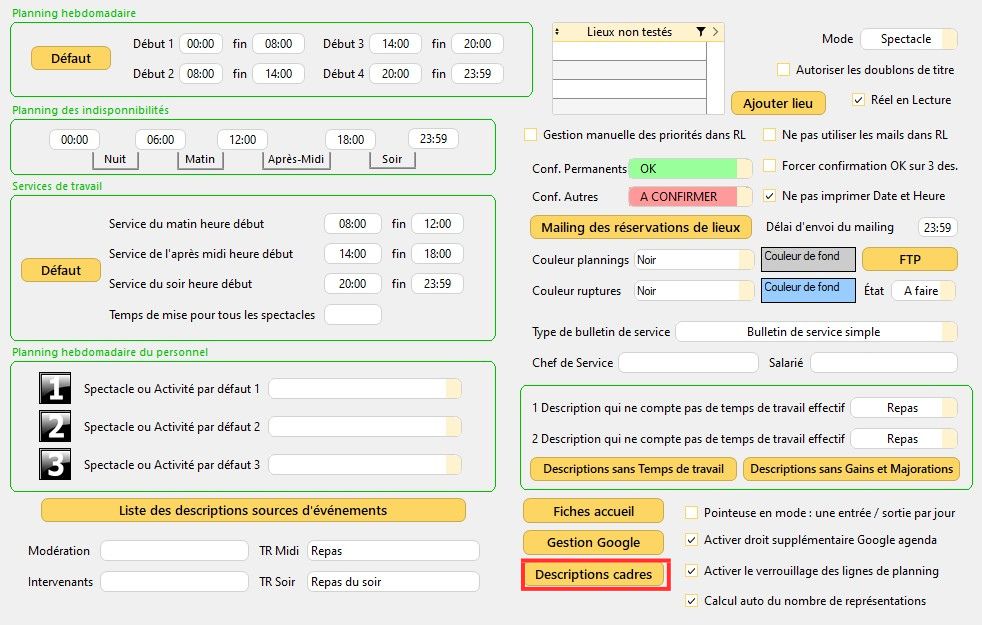
Task: Click the Chef de Service input field
Action: pyautogui.click(x=688, y=363)
